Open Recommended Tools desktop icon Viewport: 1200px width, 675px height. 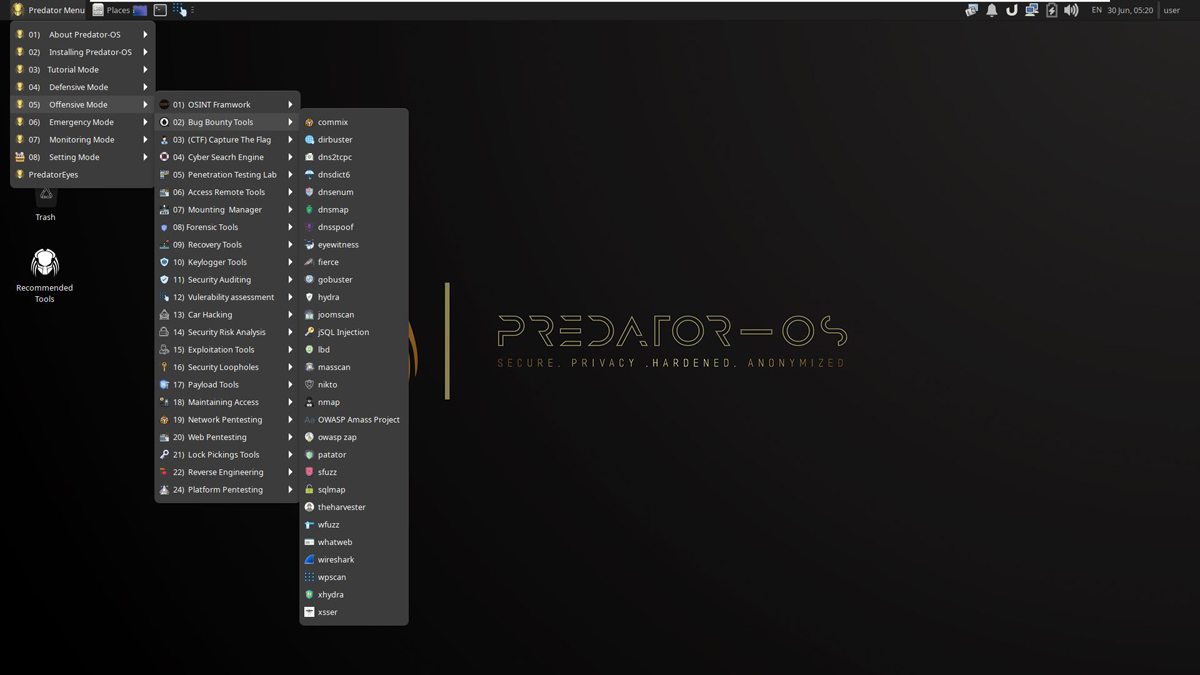[x=45, y=276]
